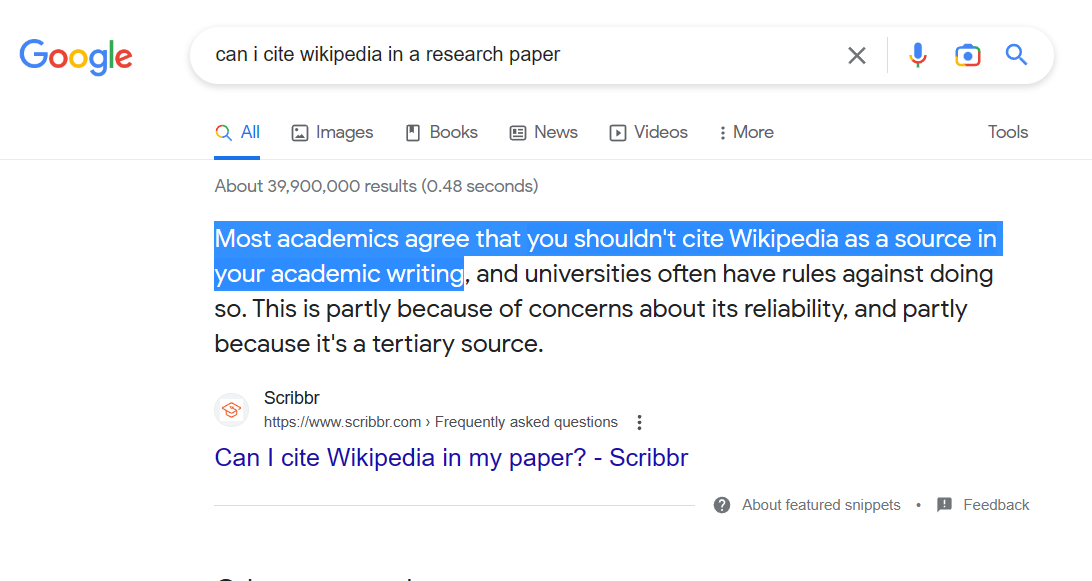Submit search with magnifying glass icon
Screen dimensions: 1092x581
[x=1016, y=54]
